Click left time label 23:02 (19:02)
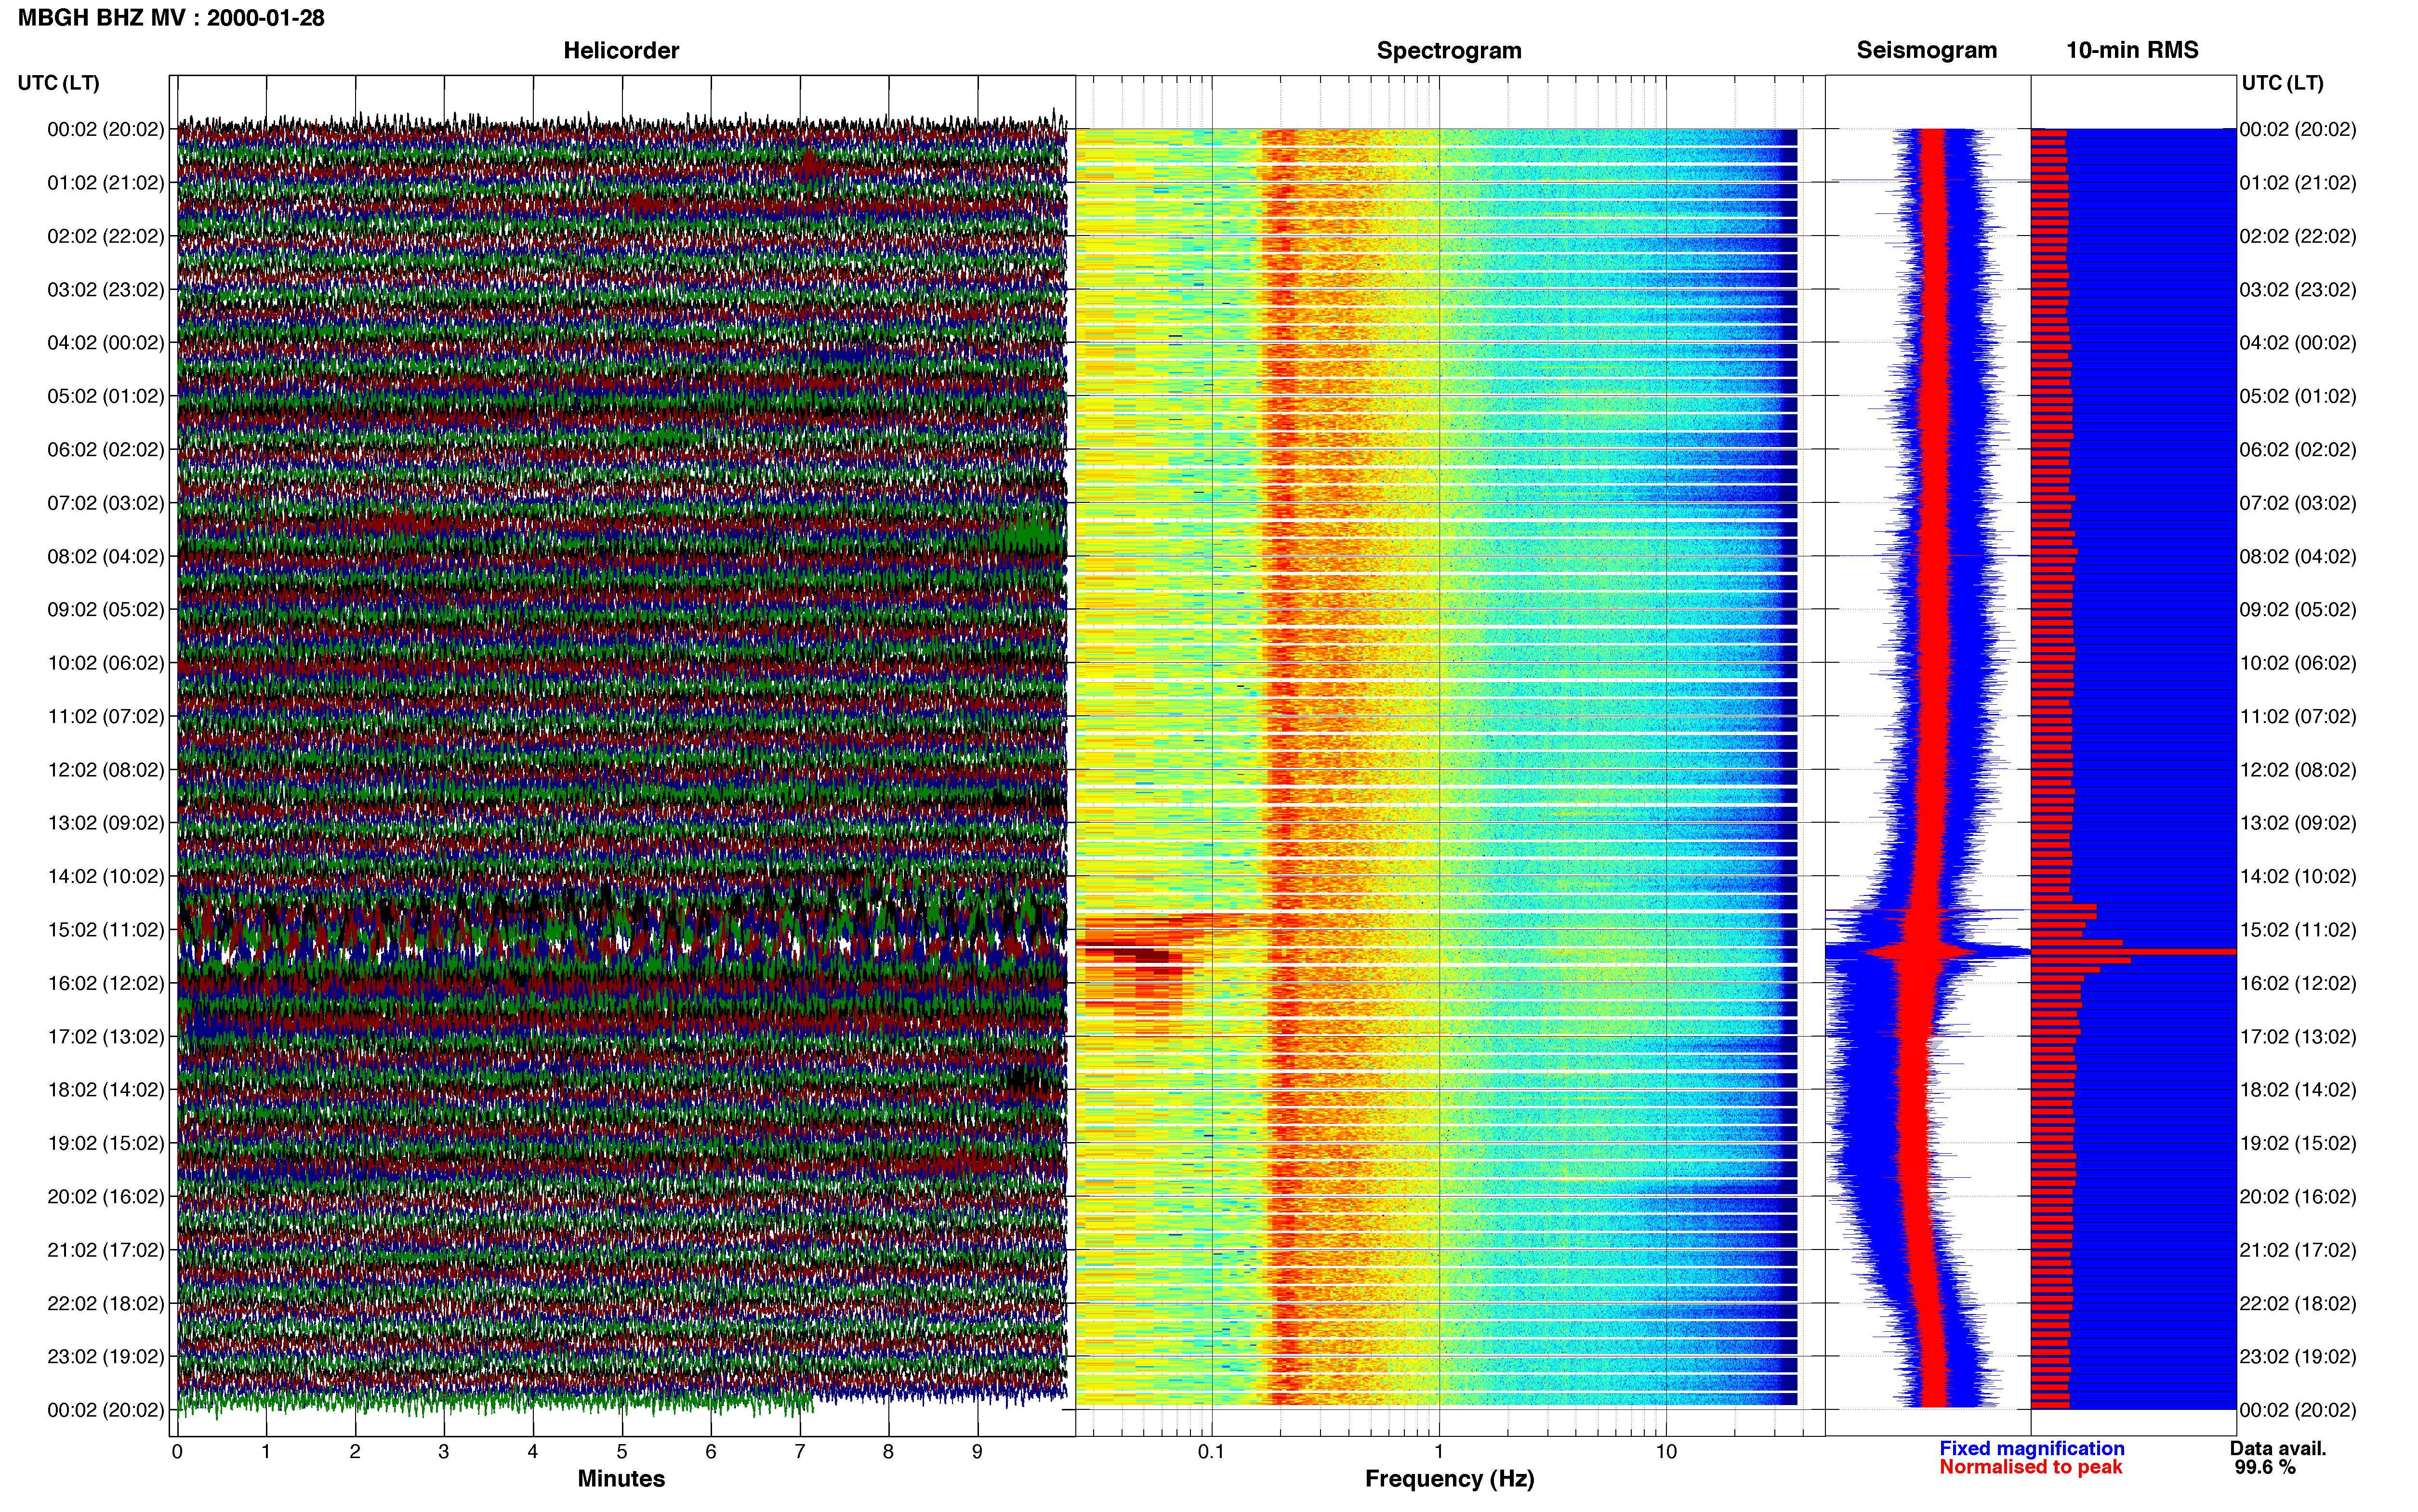 (106, 1357)
